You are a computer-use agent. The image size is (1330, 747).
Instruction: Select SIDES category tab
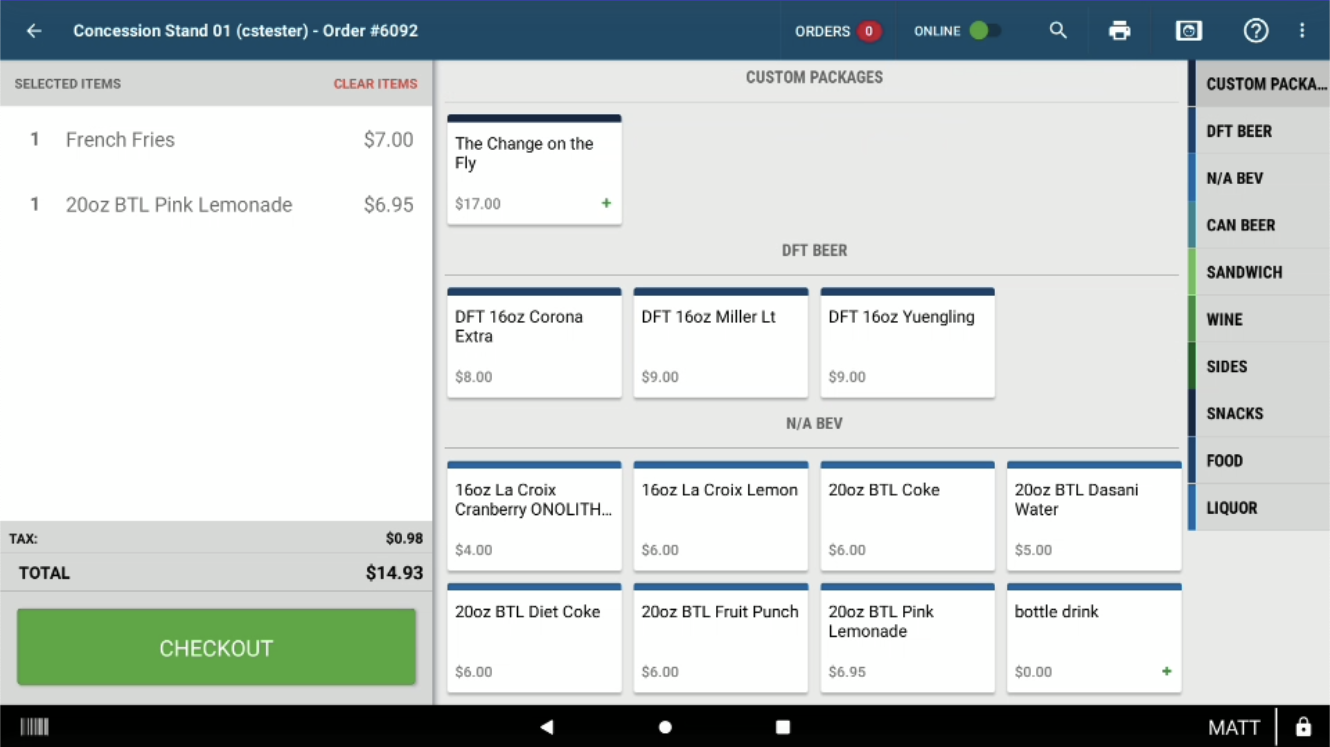coord(1259,366)
